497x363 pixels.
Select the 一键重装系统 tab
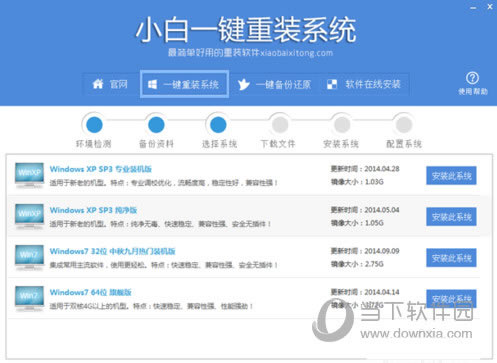click(184, 84)
